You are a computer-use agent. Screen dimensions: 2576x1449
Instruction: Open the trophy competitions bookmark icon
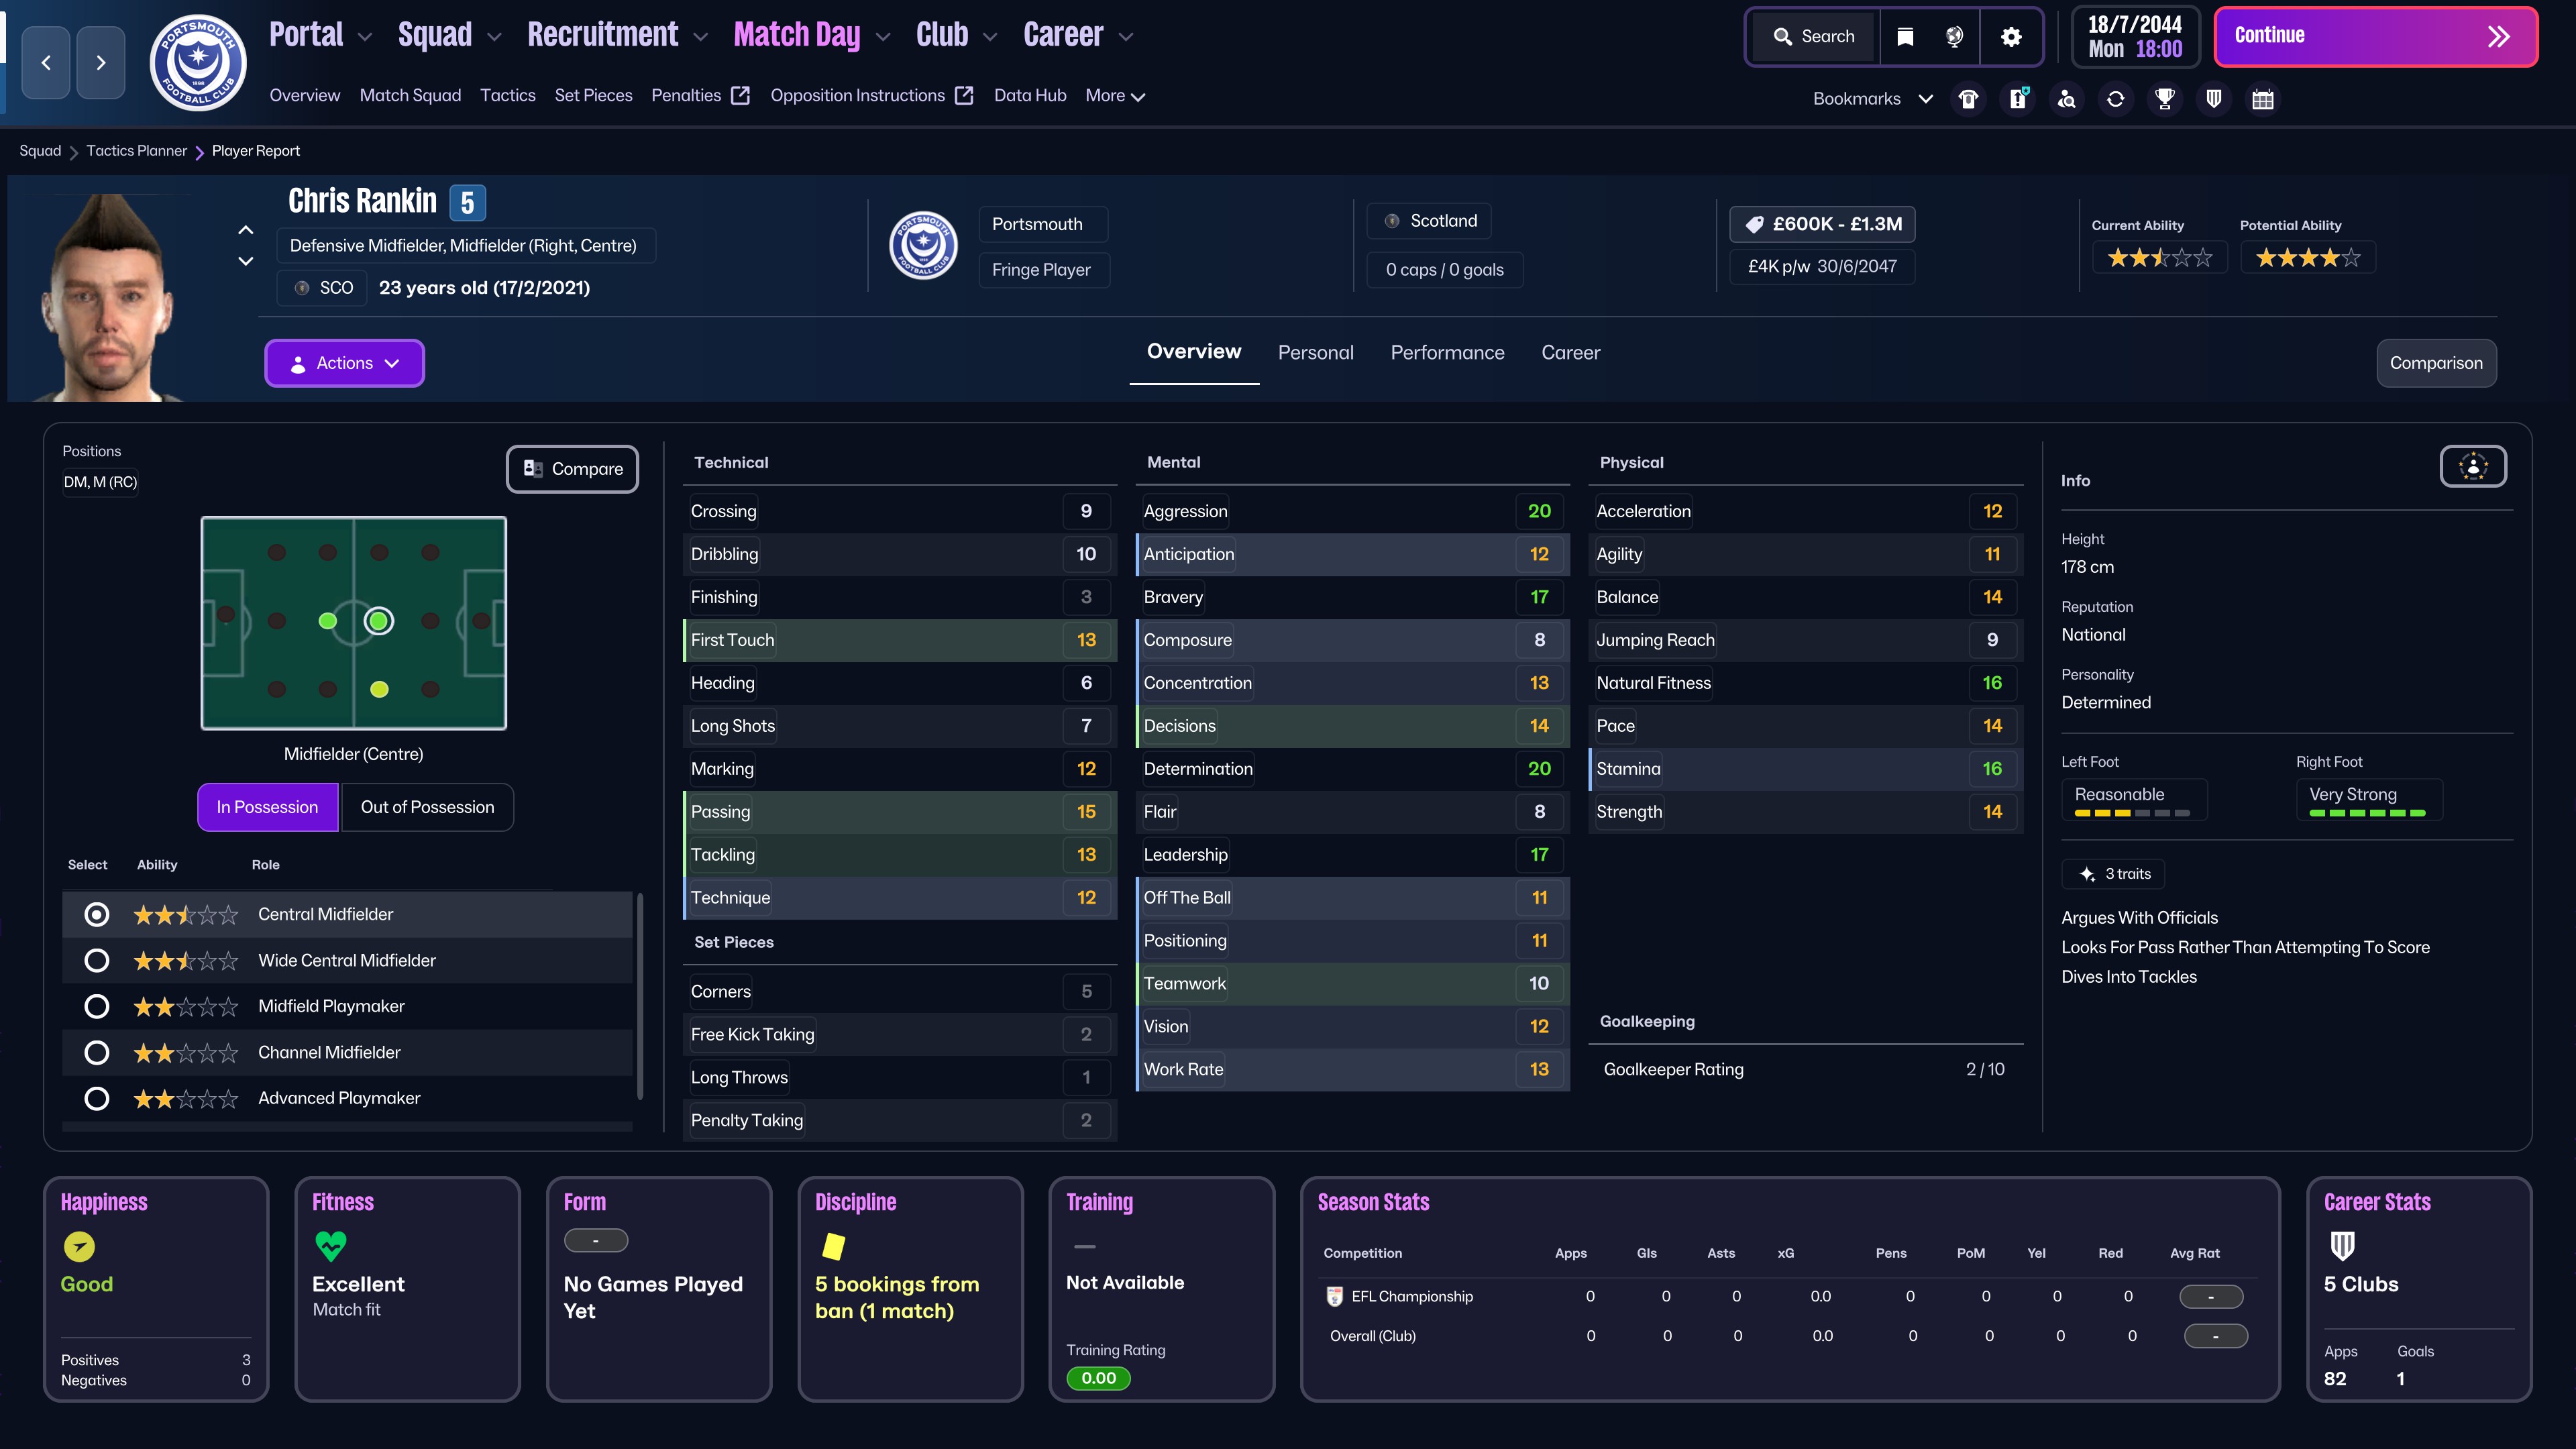coord(2164,99)
